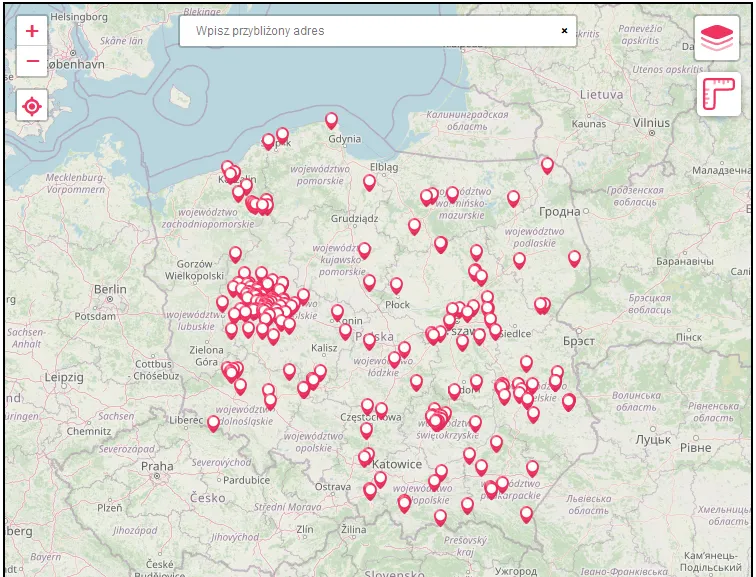Zoom out of the map
Screen dimensions: 756x577
click(32, 62)
